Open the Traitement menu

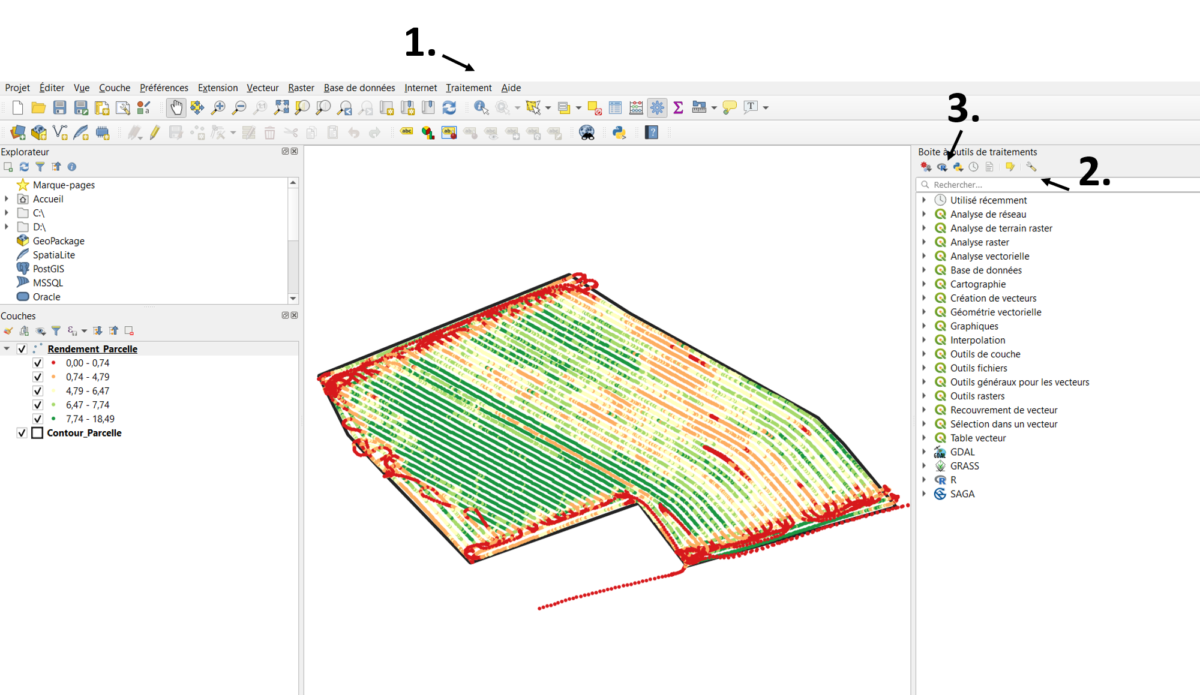click(469, 88)
